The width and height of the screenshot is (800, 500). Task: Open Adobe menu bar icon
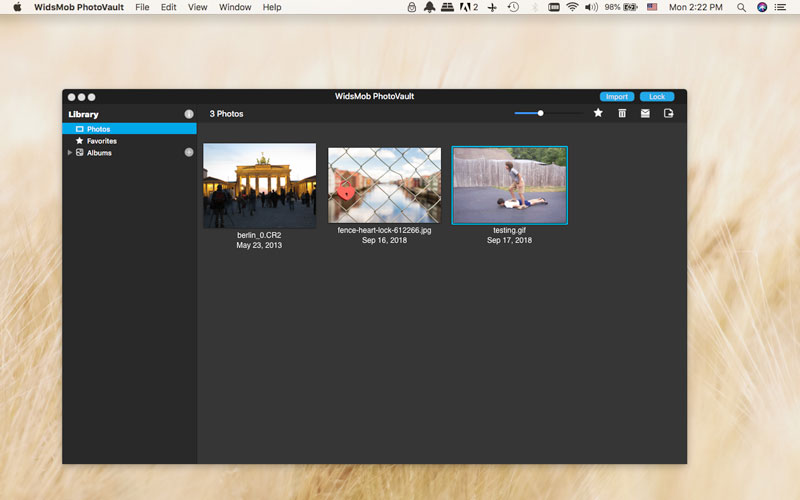coord(468,7)
